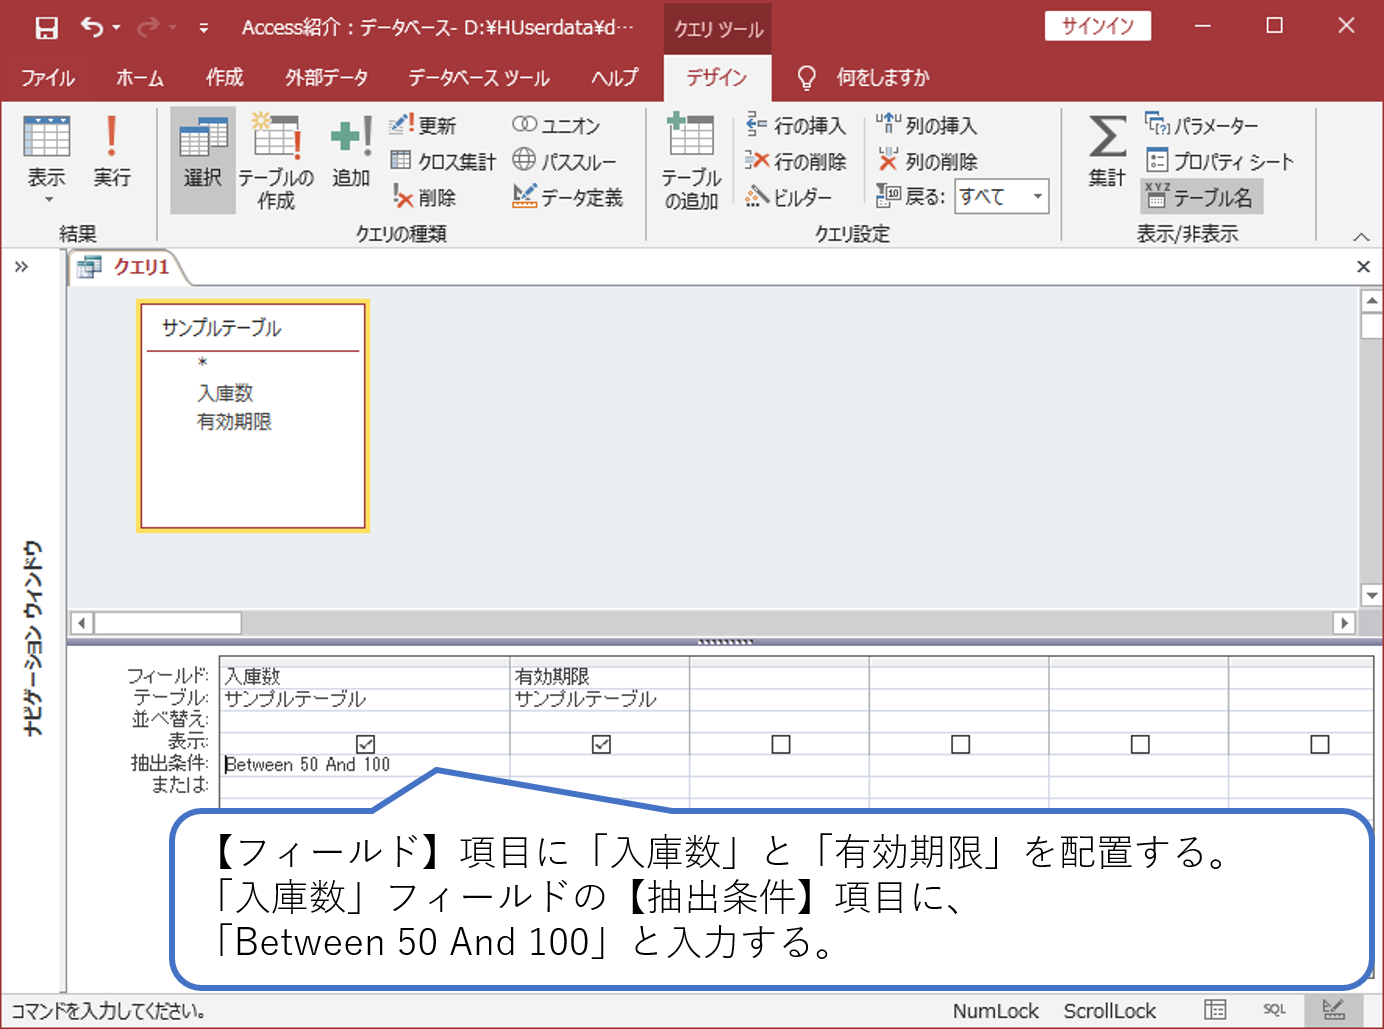Click the 集計 (Totals) sigma icon
Viewport: 1384px width, 1029px height.
point(1105,155)
